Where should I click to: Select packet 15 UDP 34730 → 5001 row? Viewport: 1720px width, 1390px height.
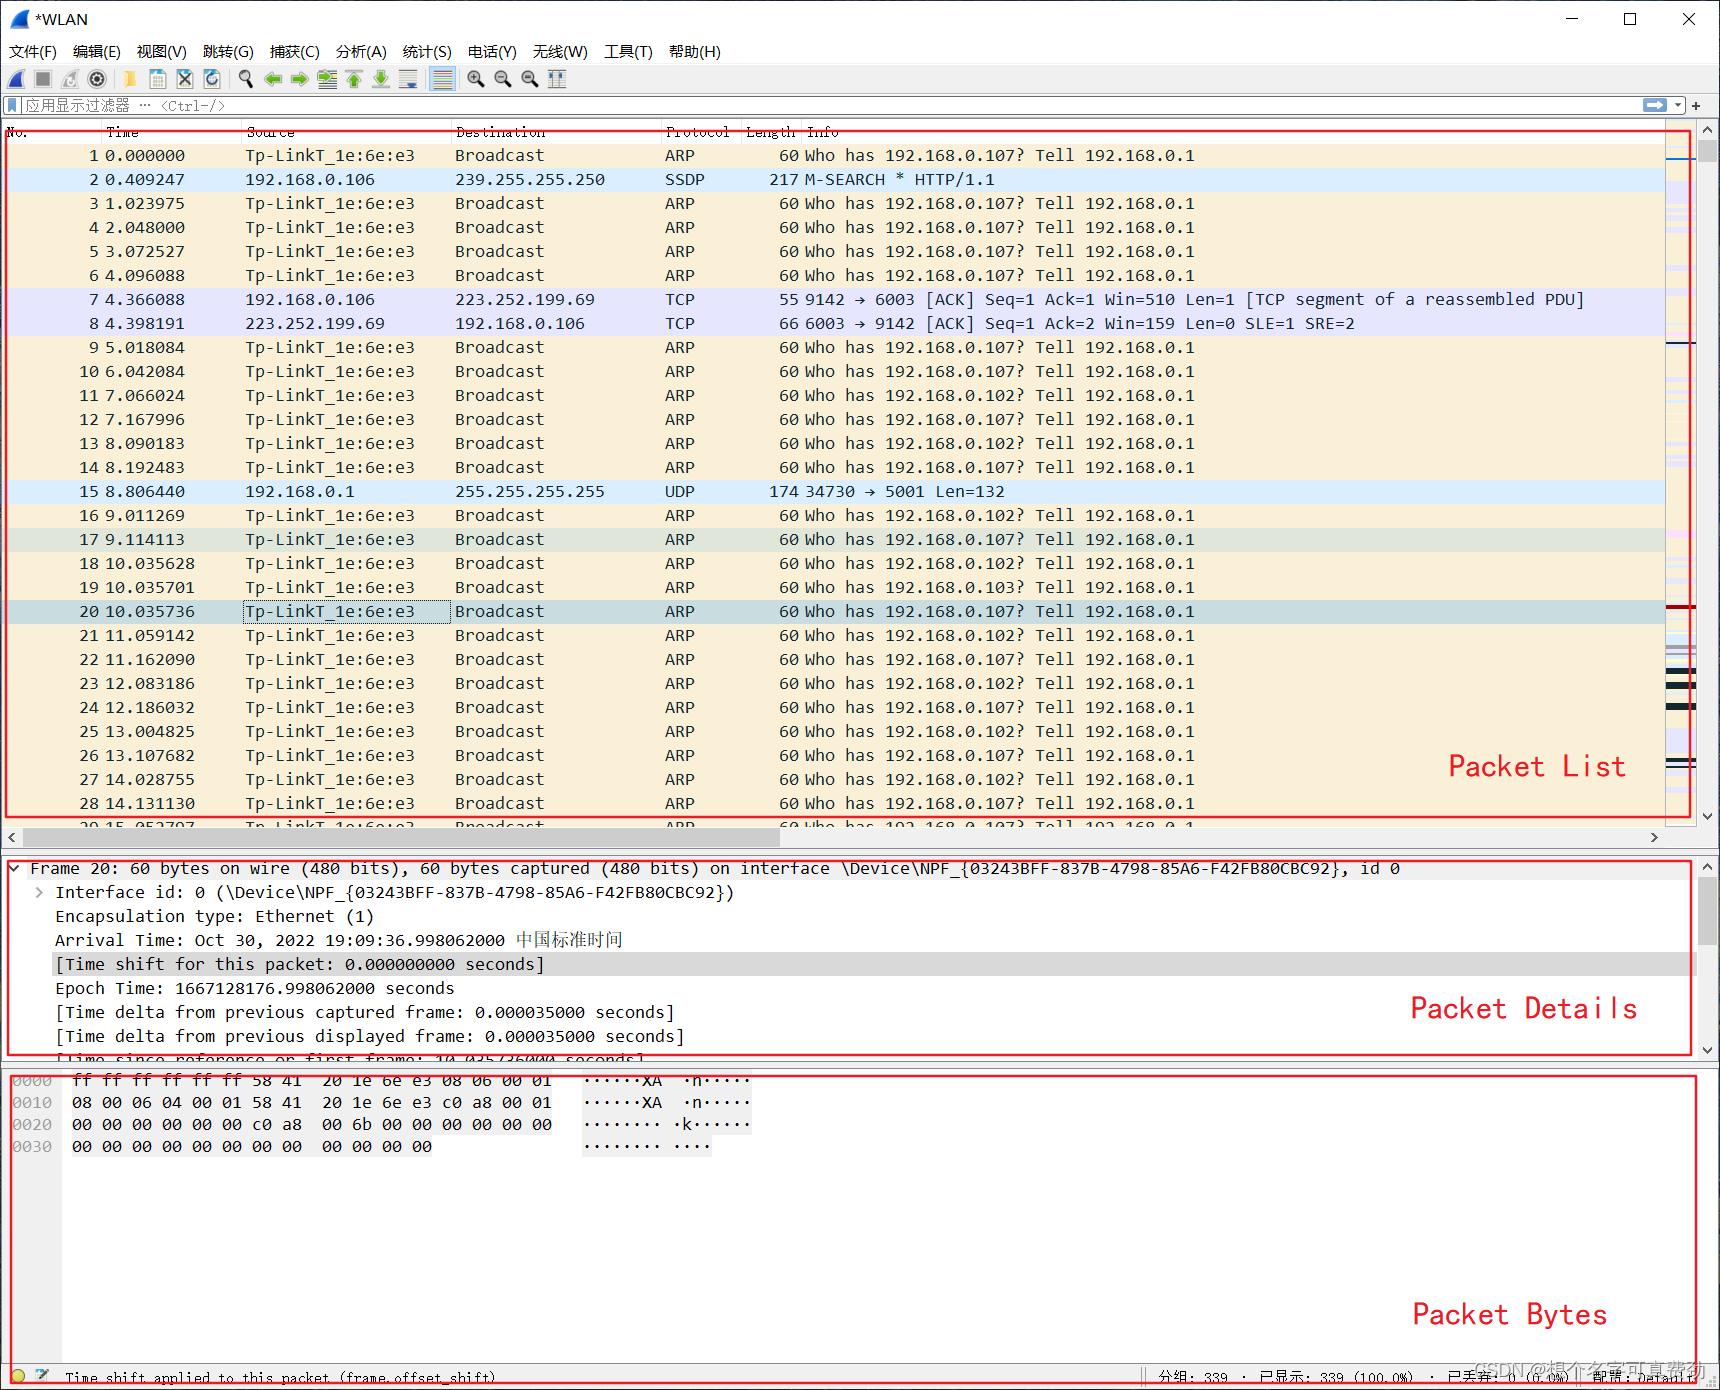point(835,492)
